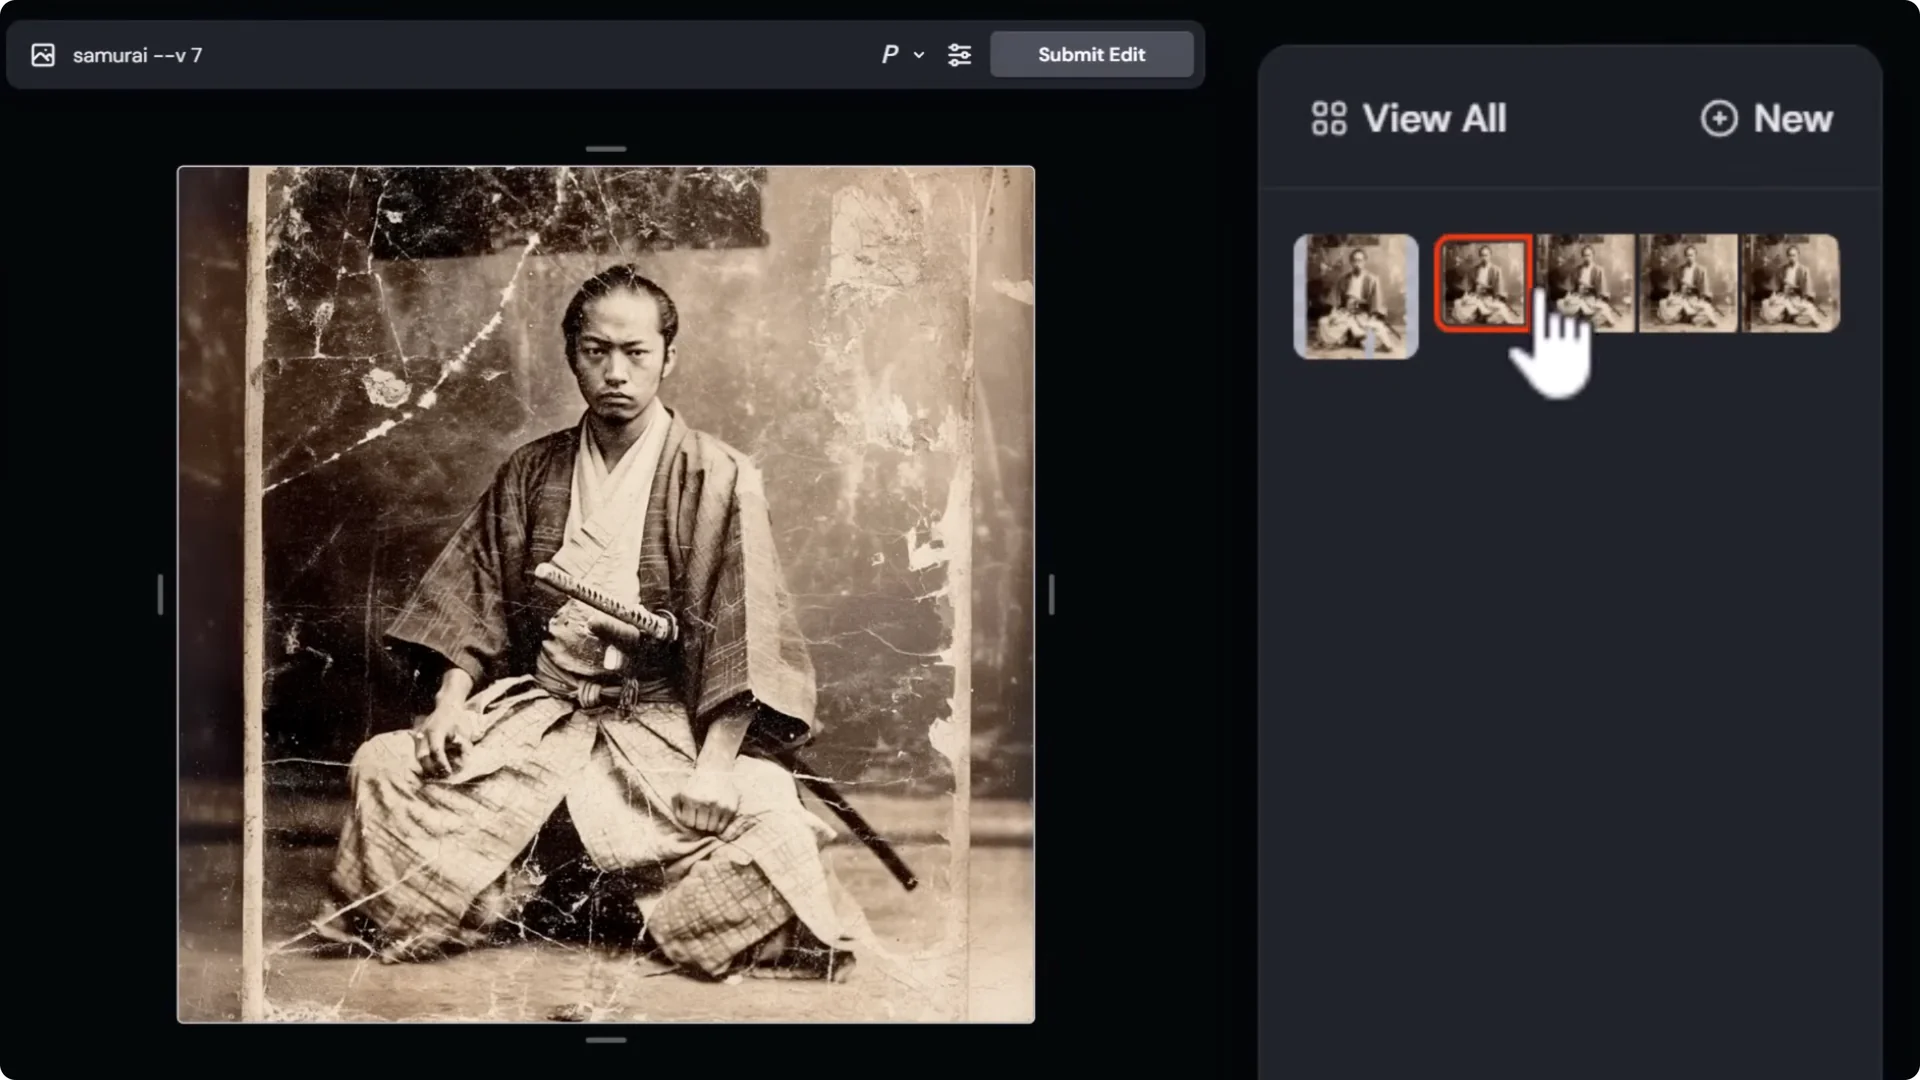The width and height of the screenshot is (1920, 1080).
Task: Select the last sidebar thumbnail
Action: pyautogui.click(x=1790, y=283)
